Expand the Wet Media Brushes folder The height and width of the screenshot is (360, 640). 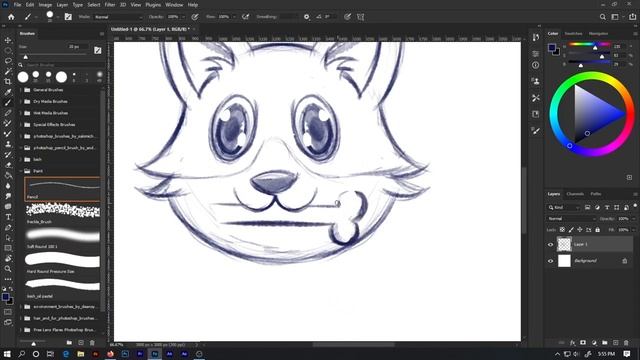pos(21,113)
